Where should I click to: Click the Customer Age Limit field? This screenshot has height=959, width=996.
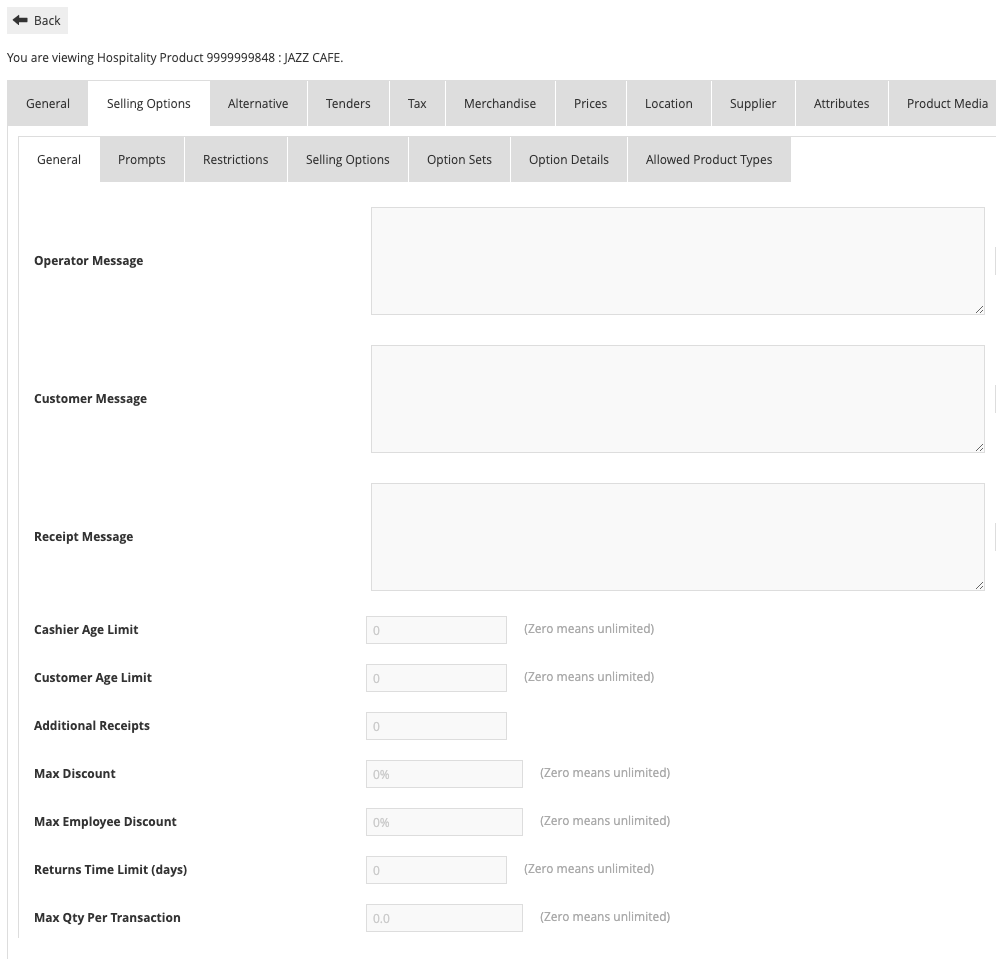pyautogui.click(x=436, y=678)
